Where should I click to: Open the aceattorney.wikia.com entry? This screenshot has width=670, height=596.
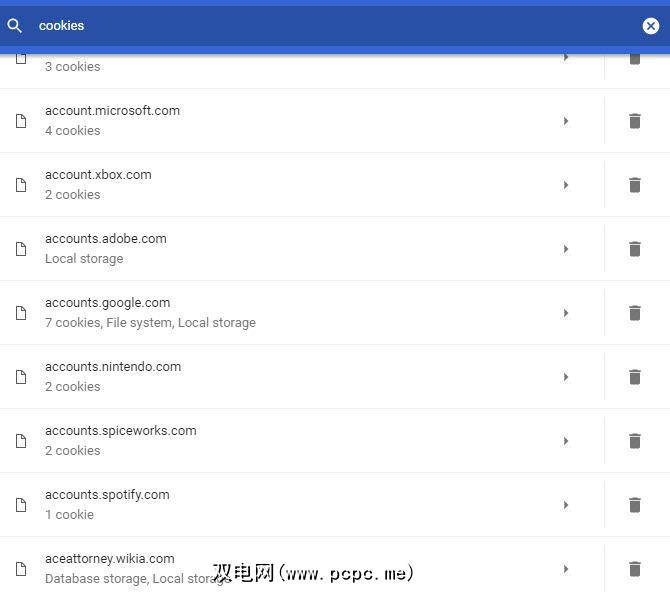pos(302,567)
